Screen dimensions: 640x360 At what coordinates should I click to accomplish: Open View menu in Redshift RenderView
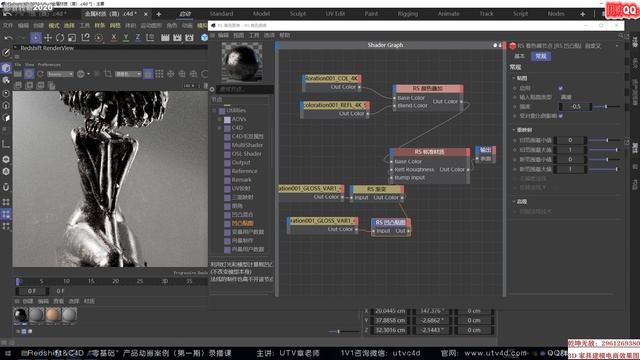(29, 64)
